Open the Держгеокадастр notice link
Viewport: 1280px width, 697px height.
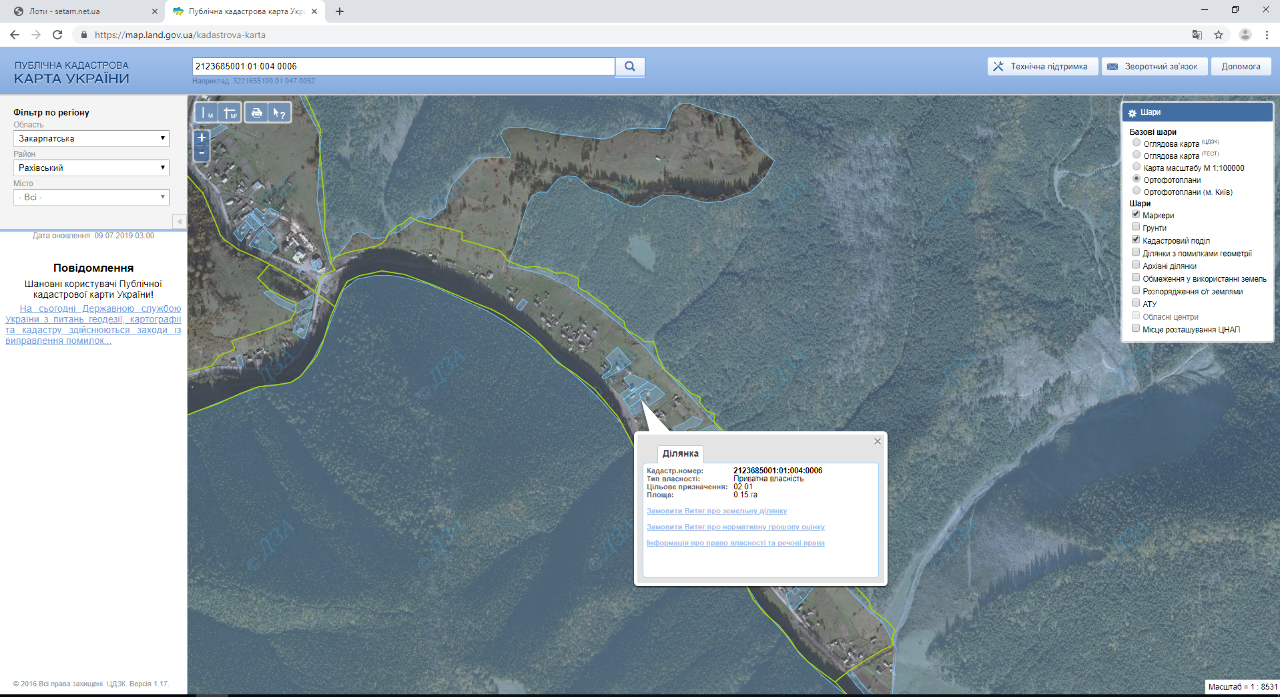pos(93,325)
